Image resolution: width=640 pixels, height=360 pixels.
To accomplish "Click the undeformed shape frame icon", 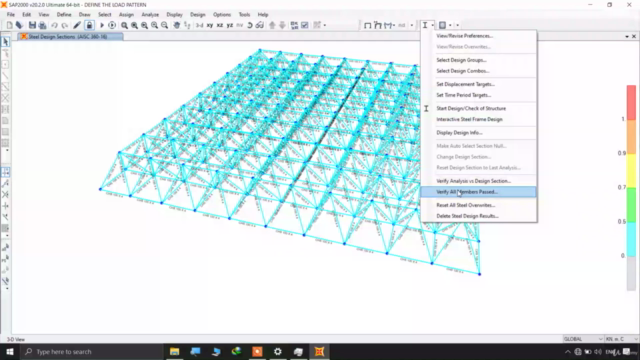I will [x=367, y=25].
